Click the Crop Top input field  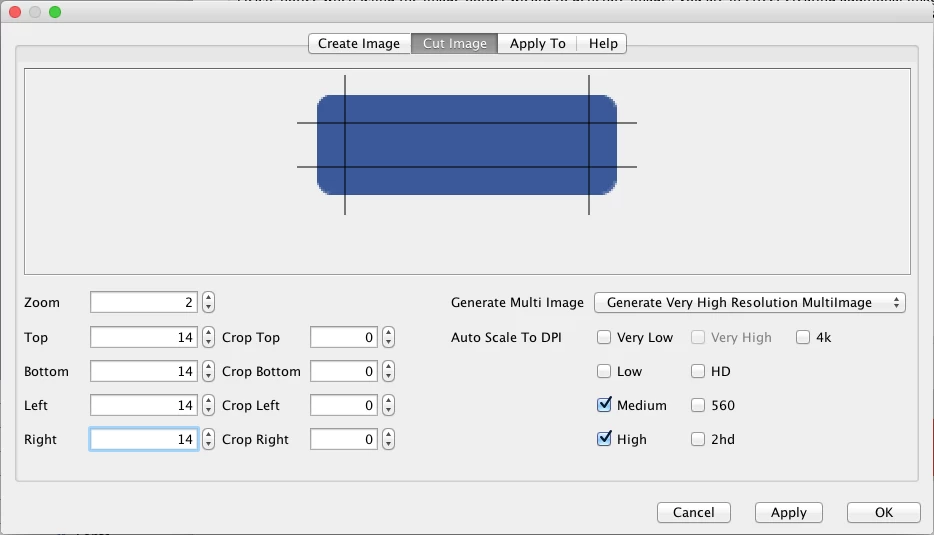click(x=344, y=337)
